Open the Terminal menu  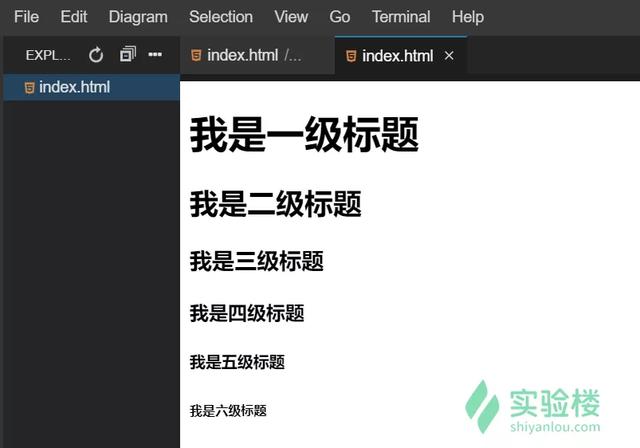click(x=401, y=17)
